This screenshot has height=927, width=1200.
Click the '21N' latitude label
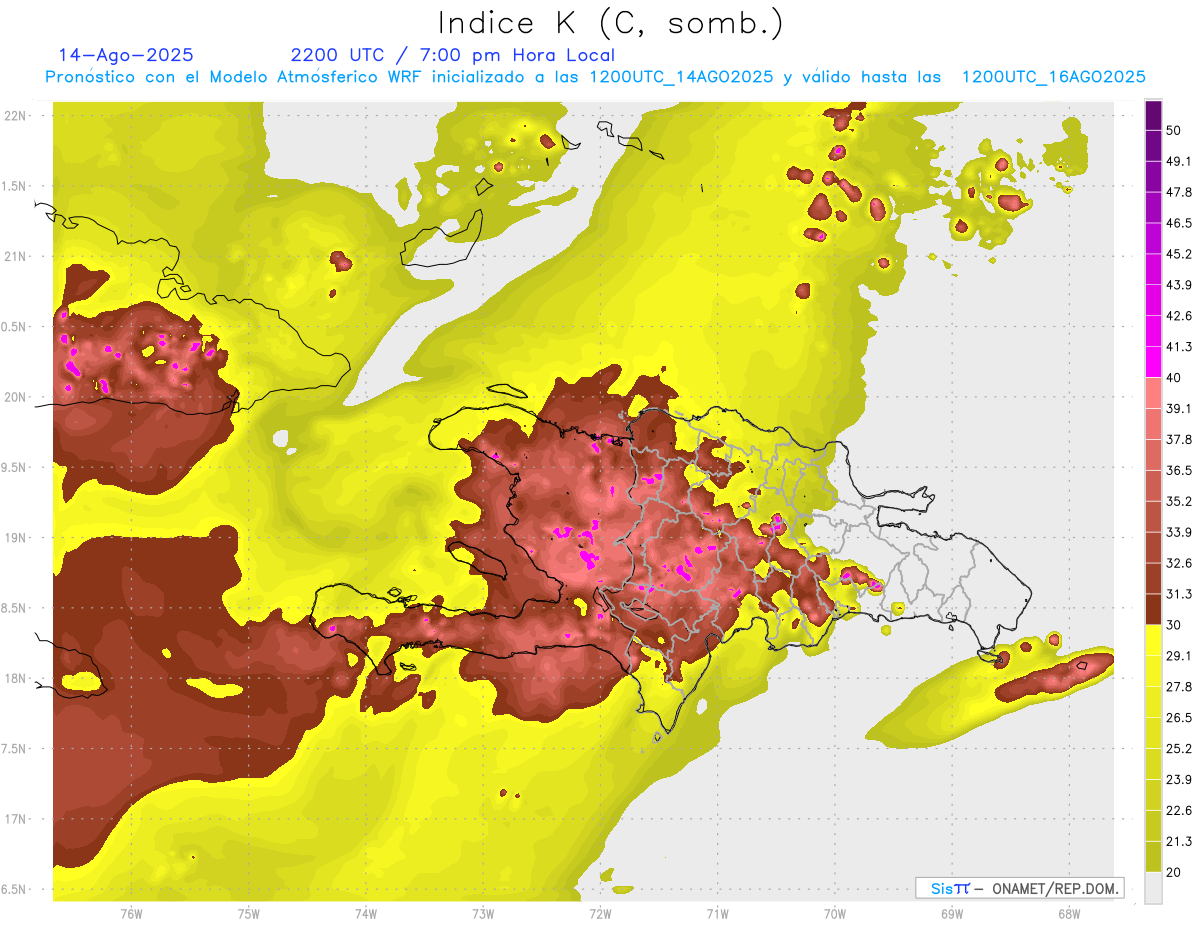[x=15, y=257]
